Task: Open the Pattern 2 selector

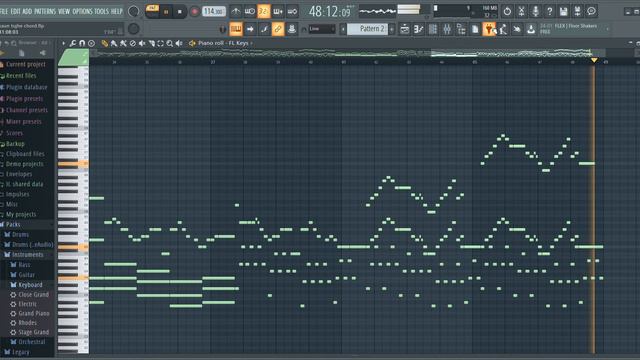Action: click(367, 29)
